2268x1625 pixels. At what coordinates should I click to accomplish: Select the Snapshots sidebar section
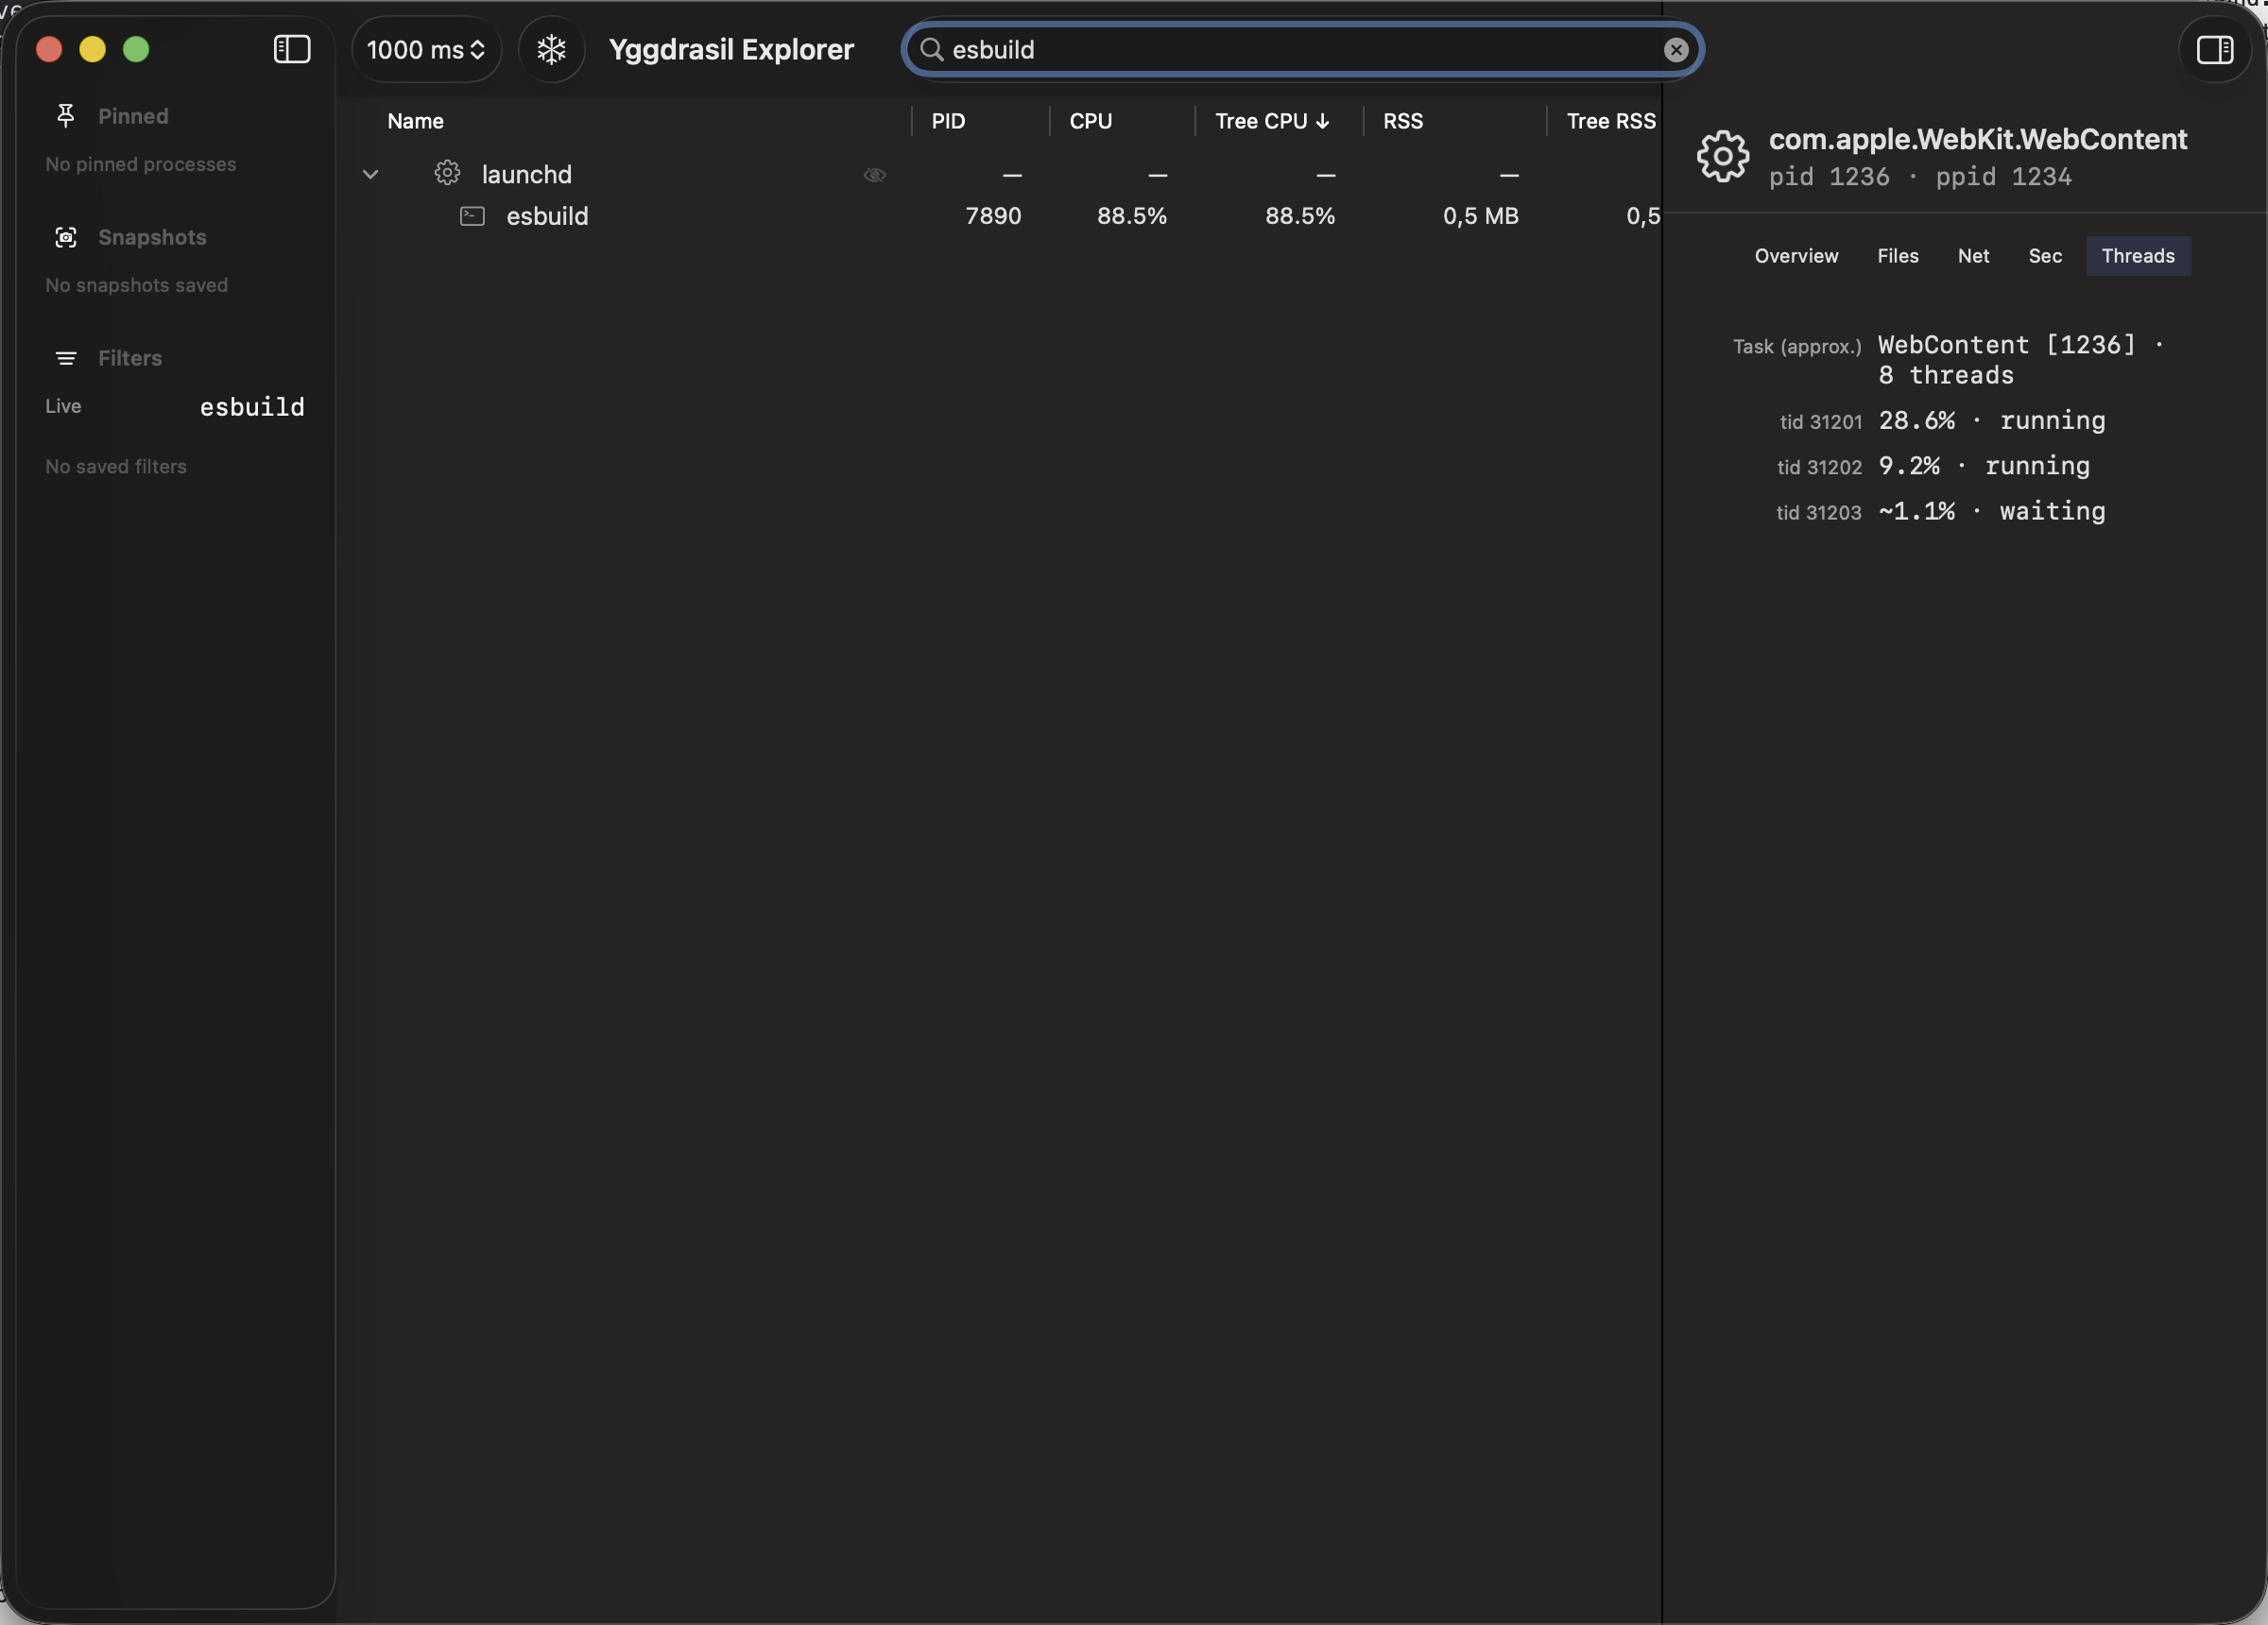pos(152,237)
